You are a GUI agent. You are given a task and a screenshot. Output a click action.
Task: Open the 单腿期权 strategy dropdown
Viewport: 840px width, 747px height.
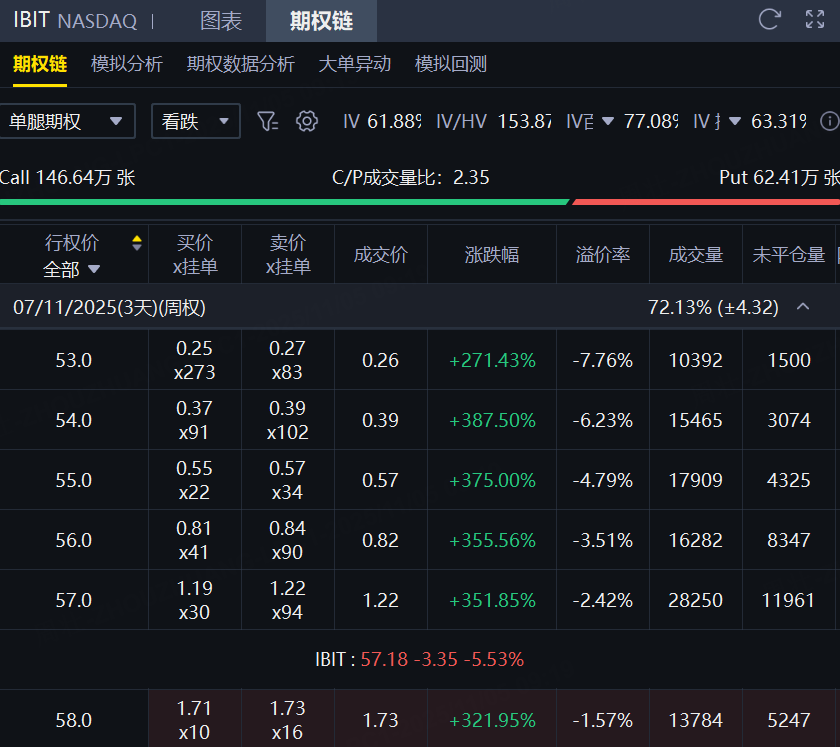pos(67,121)
